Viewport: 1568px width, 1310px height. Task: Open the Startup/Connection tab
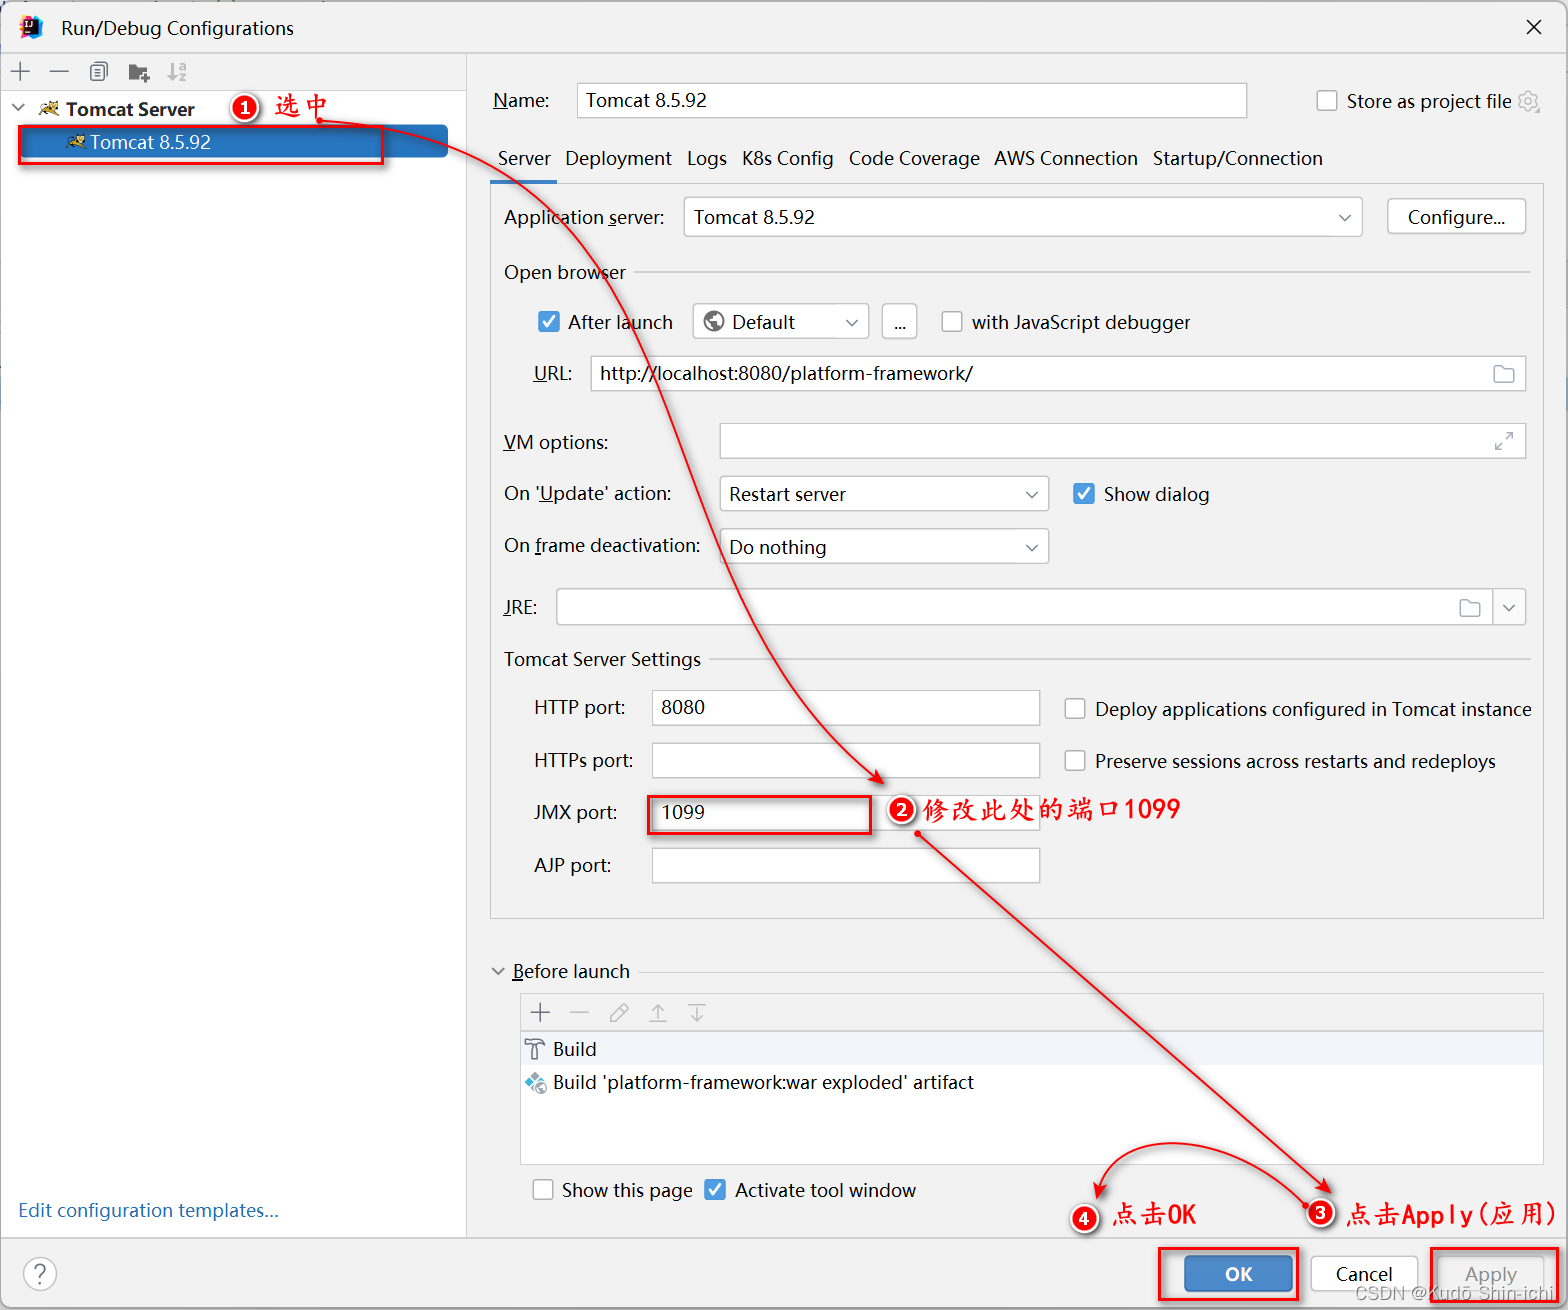point(1238,158)
